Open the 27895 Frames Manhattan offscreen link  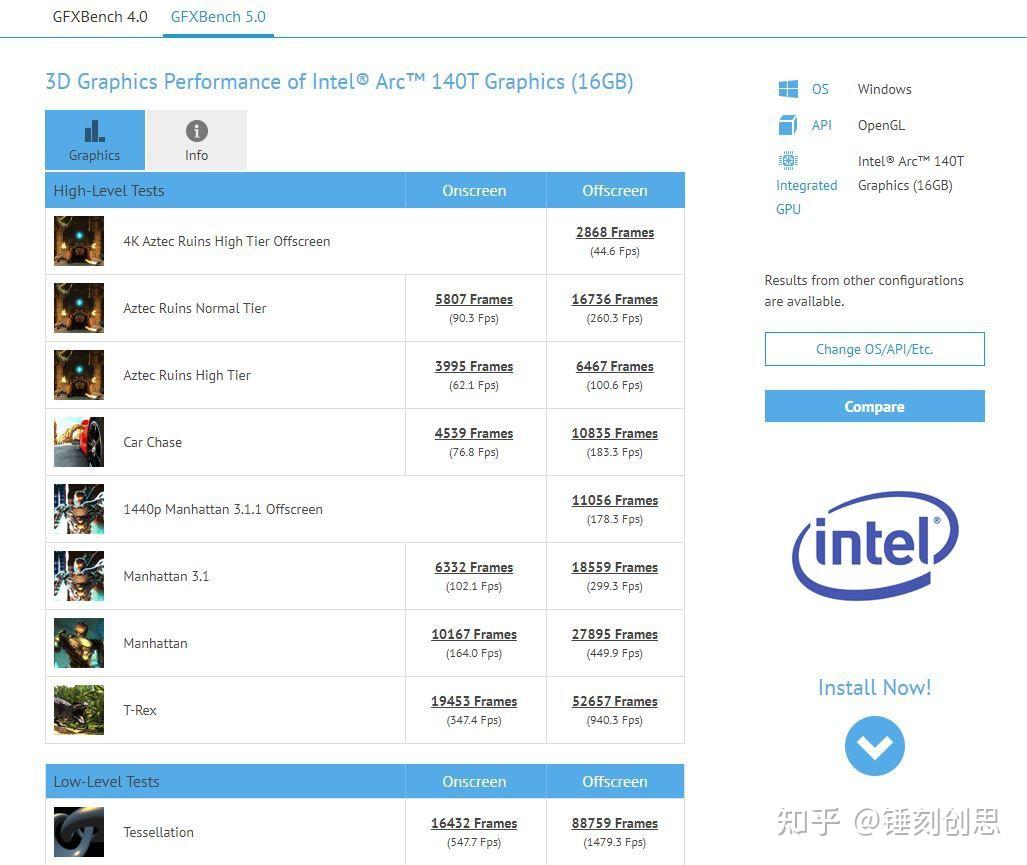point(614,634)
